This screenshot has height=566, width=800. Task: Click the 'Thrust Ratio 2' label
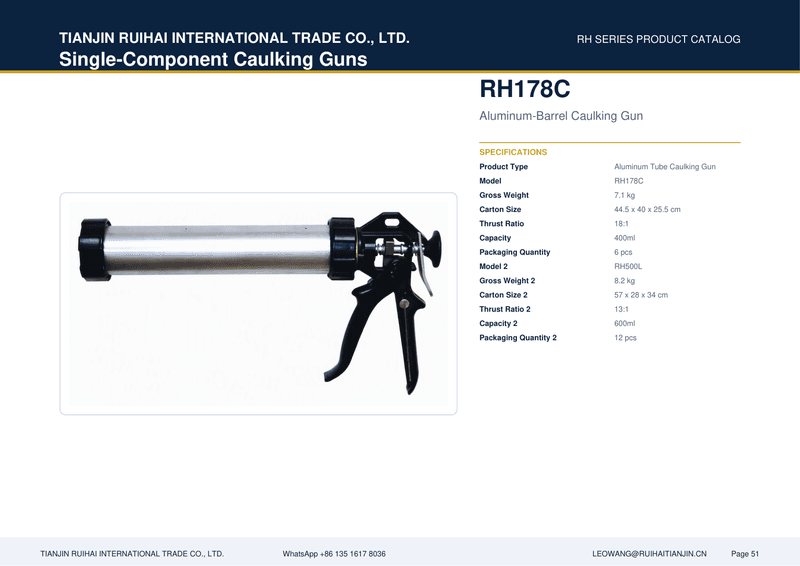(505, 309)
